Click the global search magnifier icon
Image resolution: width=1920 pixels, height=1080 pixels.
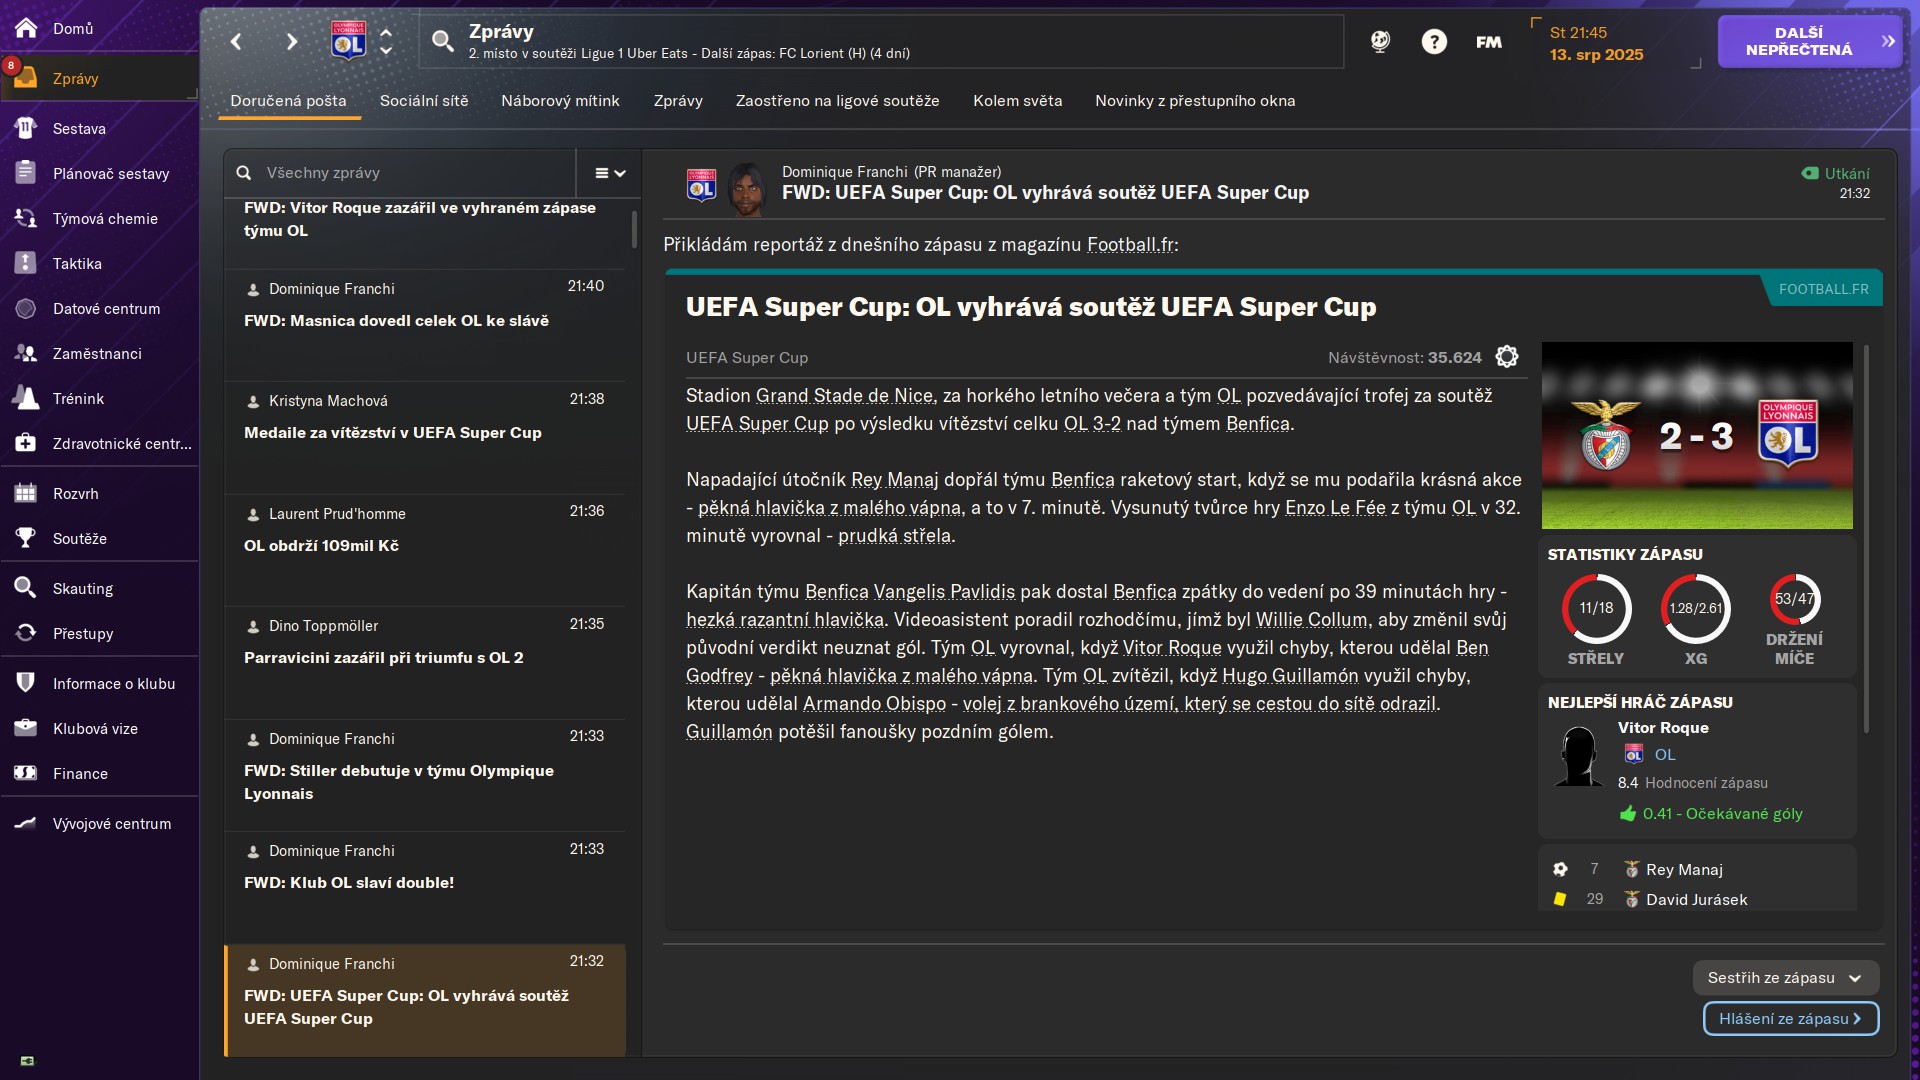coord(442,41)
